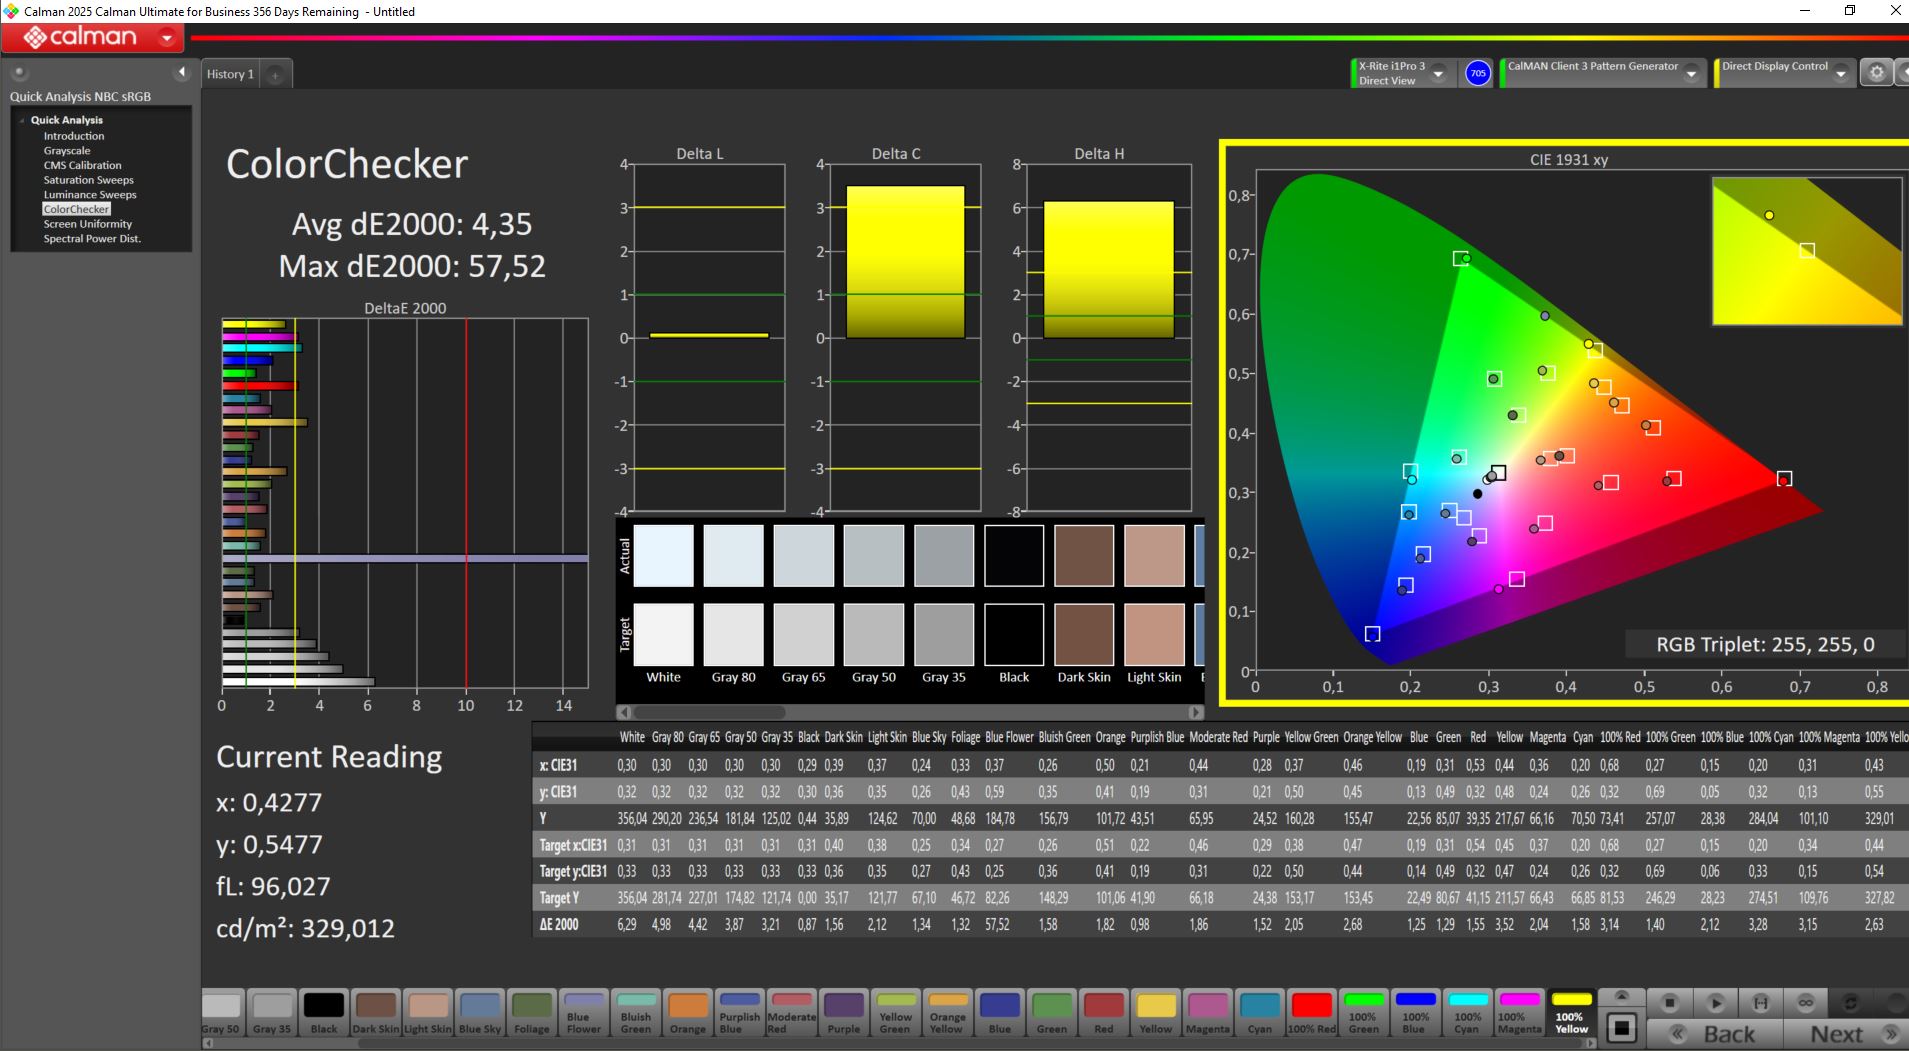Open the Screen Uniformity workflow page

(87, 224)
